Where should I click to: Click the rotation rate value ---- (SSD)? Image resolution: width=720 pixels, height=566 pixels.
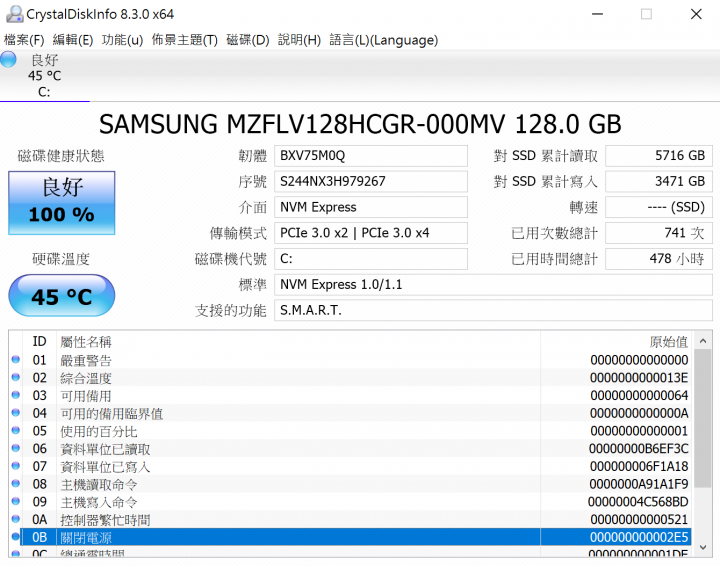[x=659, y=207]
